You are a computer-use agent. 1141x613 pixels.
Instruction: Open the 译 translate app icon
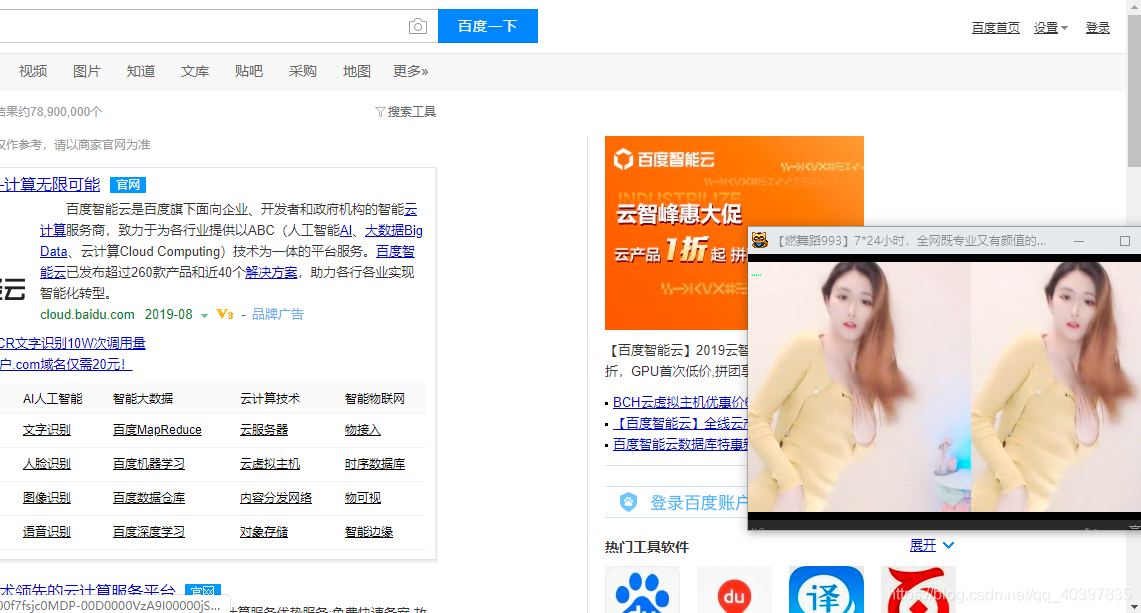(826, 590)
